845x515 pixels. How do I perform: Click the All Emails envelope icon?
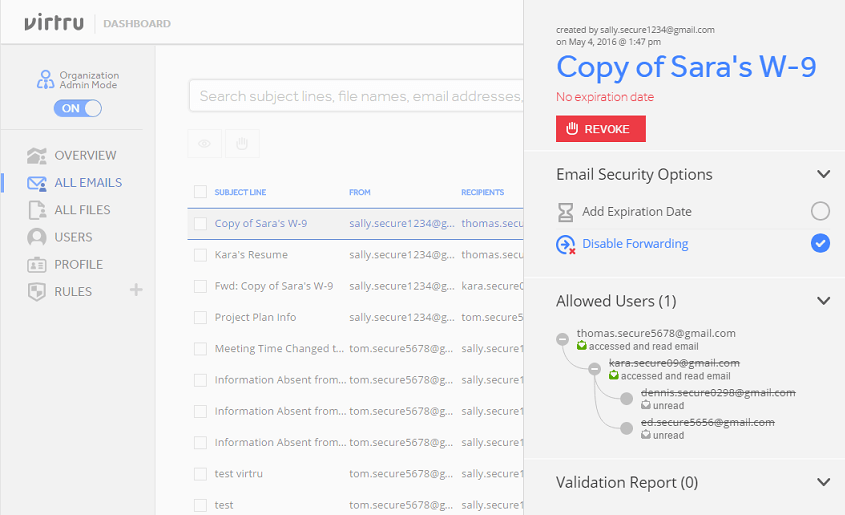click(x=37, y=183)
